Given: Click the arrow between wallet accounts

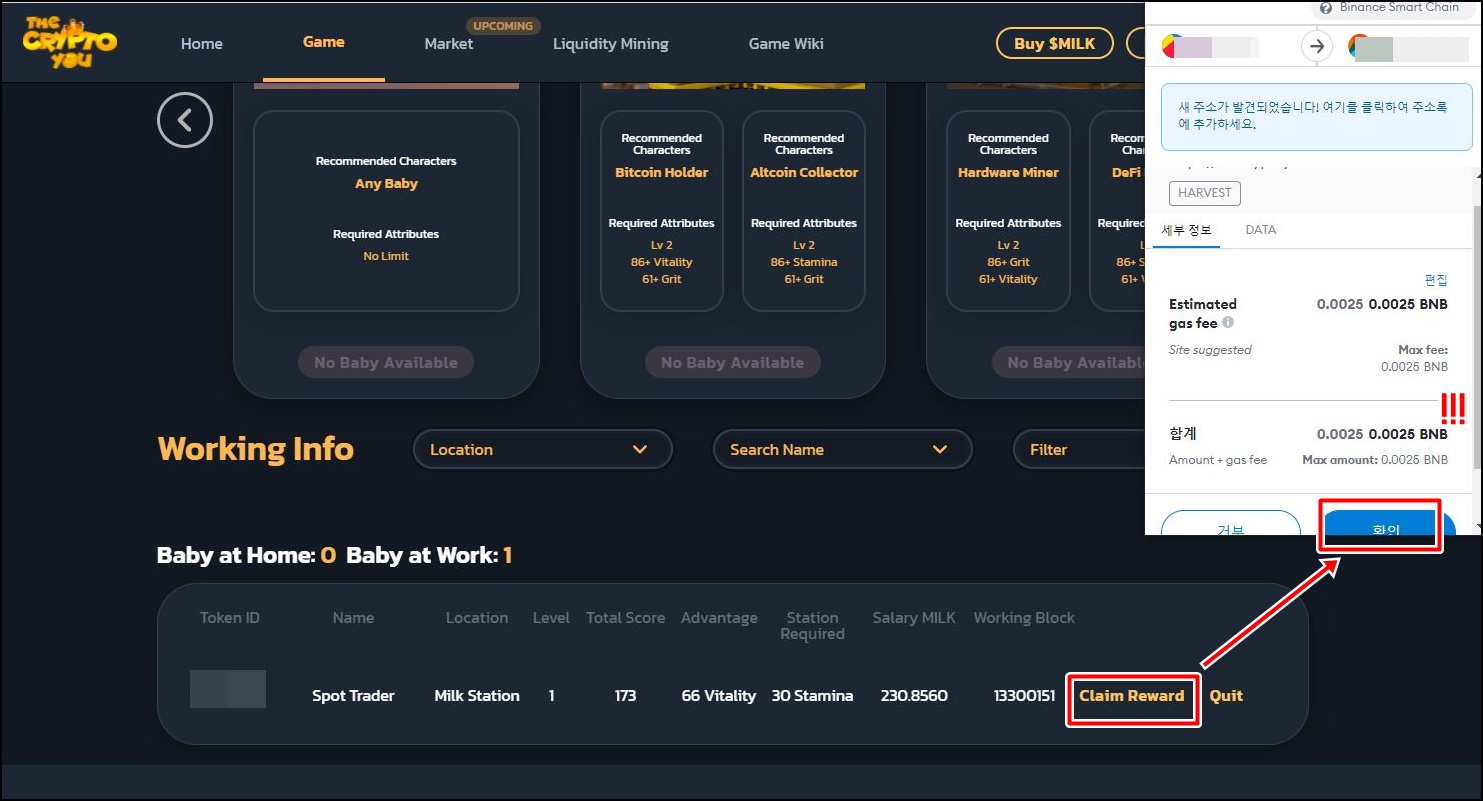Looking at the screenshot, I should (x=1317, y=46).
